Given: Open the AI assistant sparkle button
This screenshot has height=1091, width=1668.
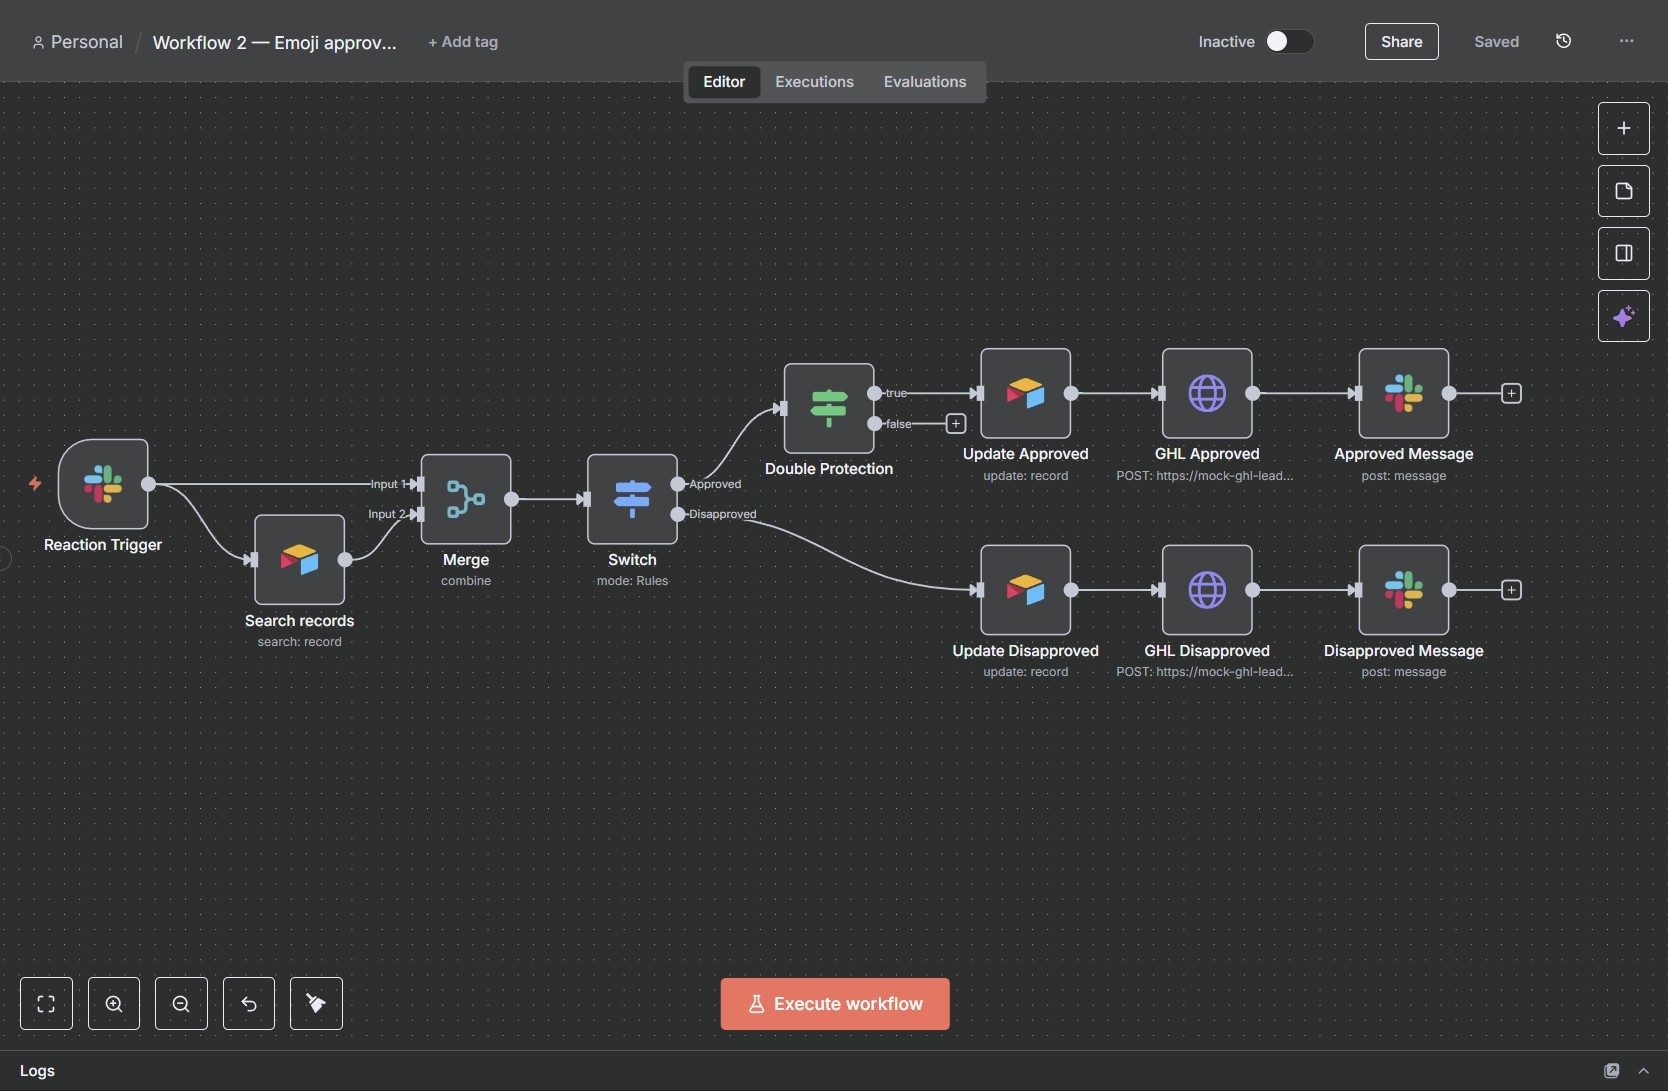Looking at the screenshot, I should [x=1624, y=316].
